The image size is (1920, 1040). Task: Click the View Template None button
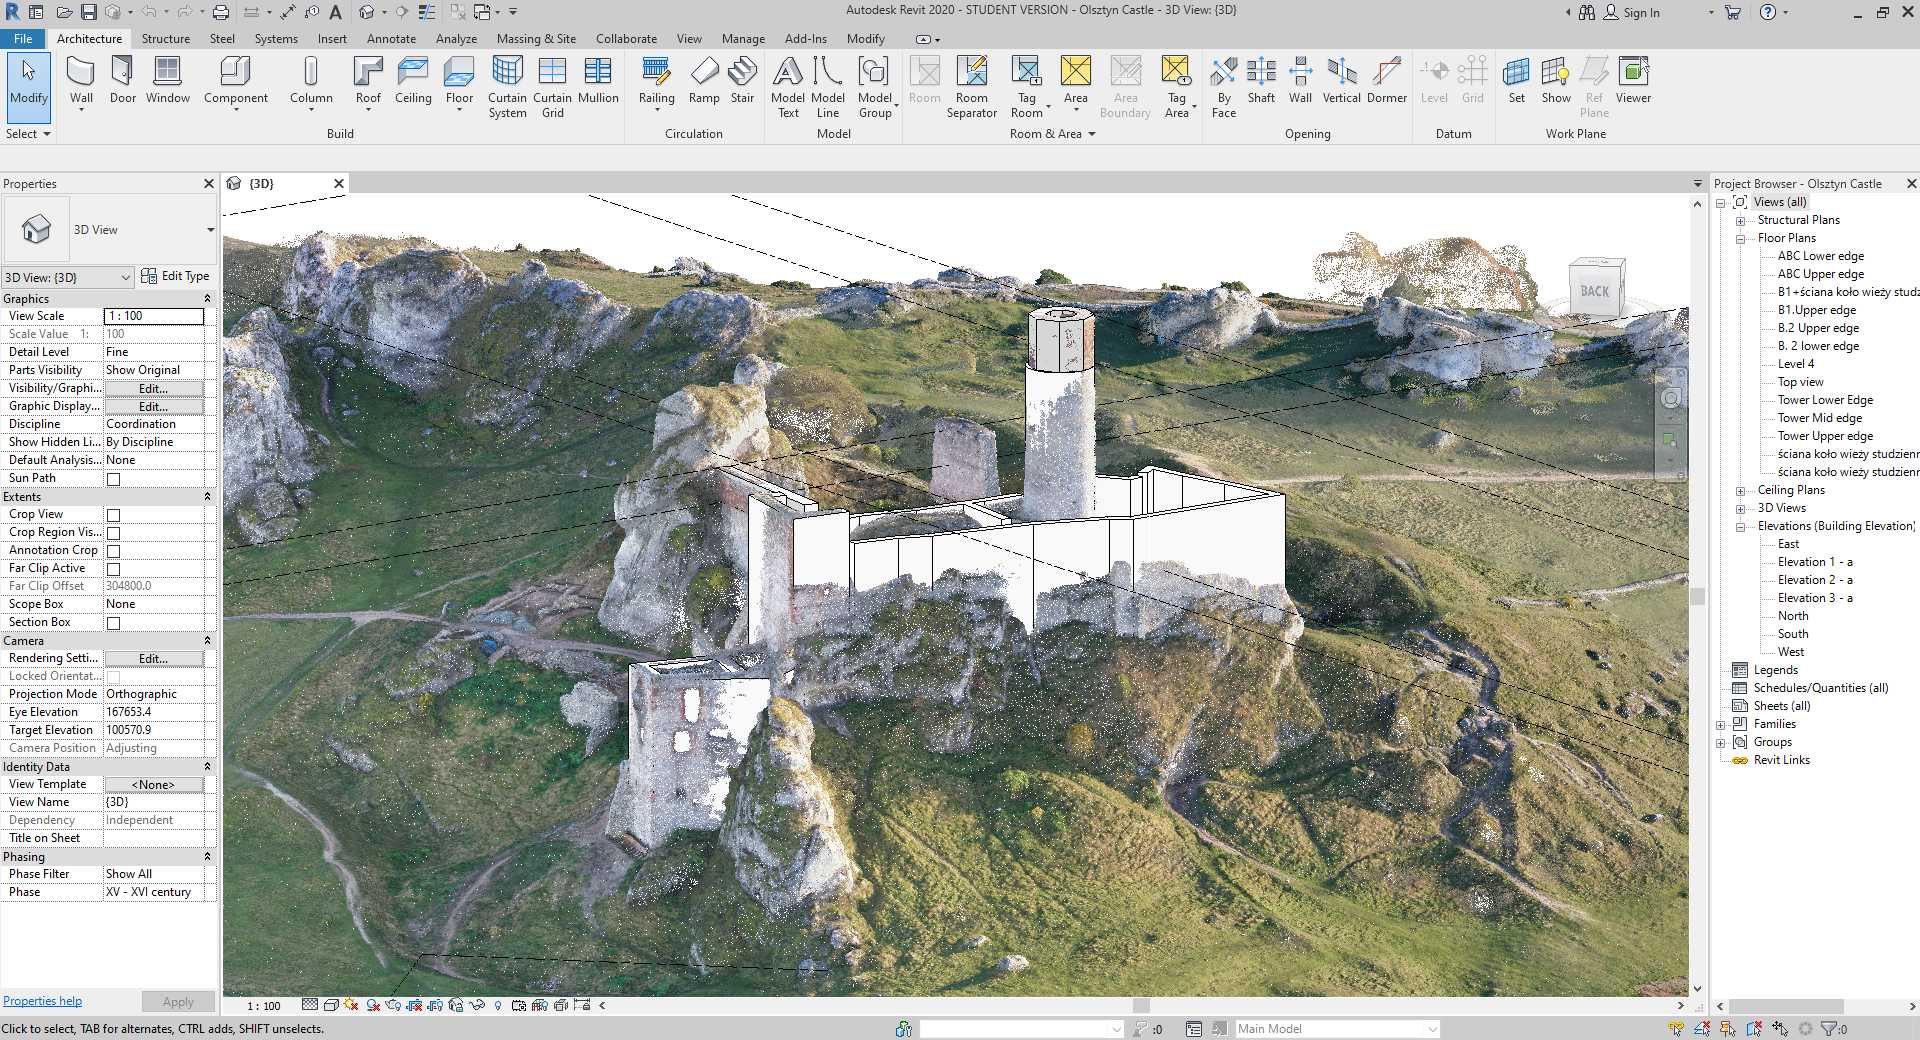[153, 784]
